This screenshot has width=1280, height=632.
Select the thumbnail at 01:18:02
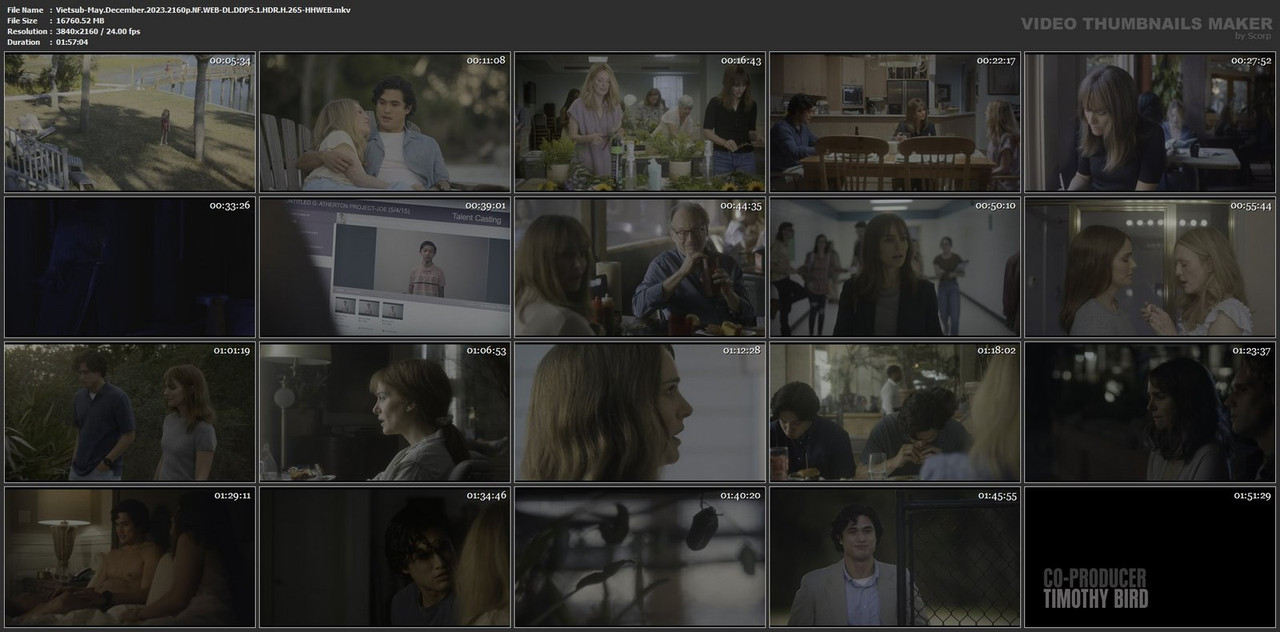[895, 412]
